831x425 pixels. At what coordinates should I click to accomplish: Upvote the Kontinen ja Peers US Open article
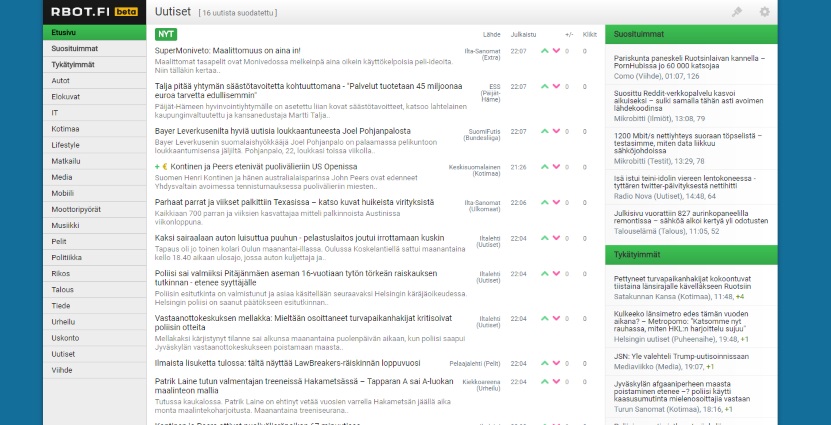pos(545,167)
